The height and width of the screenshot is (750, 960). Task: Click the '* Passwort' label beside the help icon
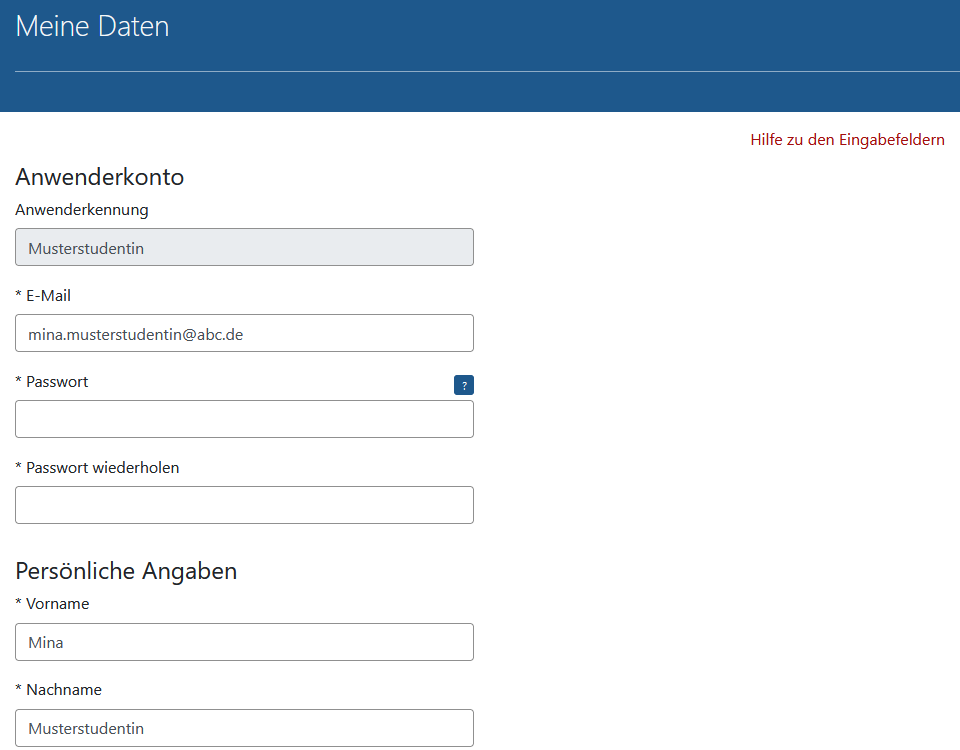tap(51, 382)
